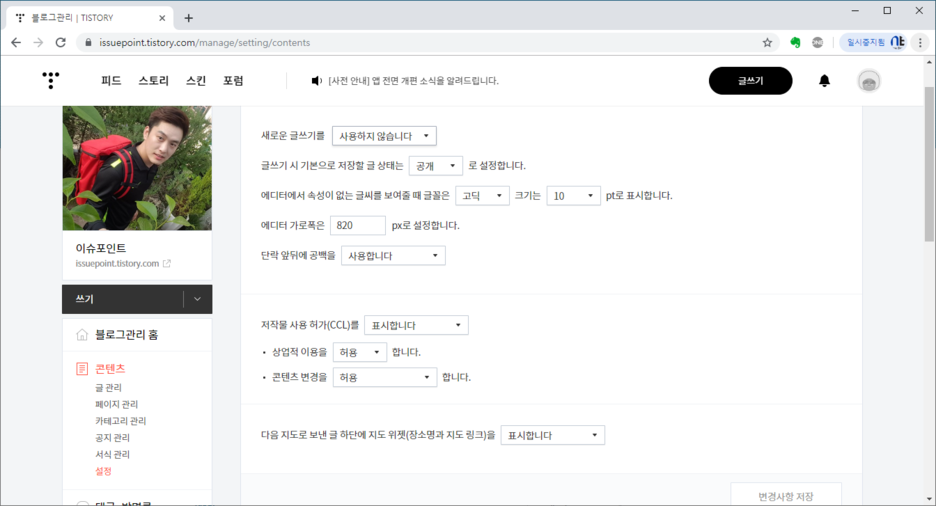Bookmark this page with the star icon
936x506 pixels.
click(767, 42)
